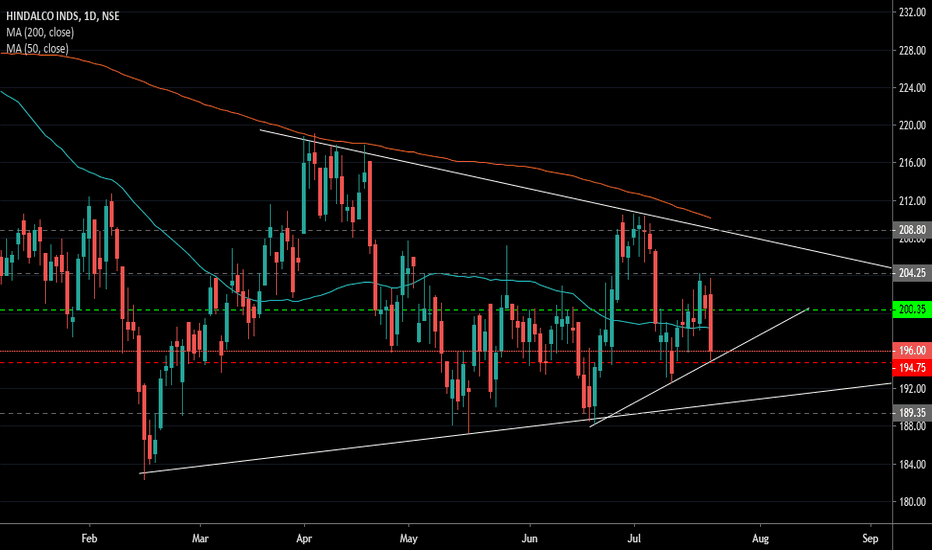932x550 pixels.
Task: Click the February low candle near 183
Action: [144, 412]
